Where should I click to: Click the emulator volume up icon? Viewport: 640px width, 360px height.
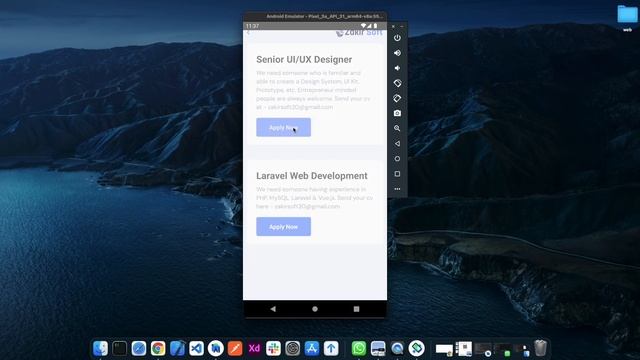point(397,53)
